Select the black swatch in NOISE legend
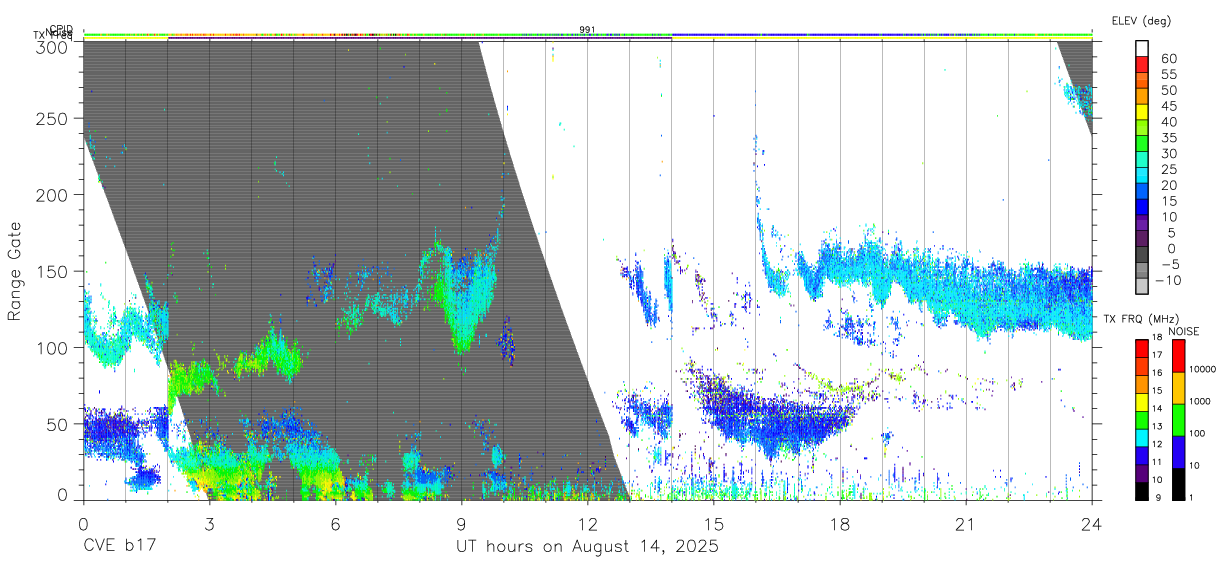Viewport: 1228px width, 567px height. tap(1178, 483)
